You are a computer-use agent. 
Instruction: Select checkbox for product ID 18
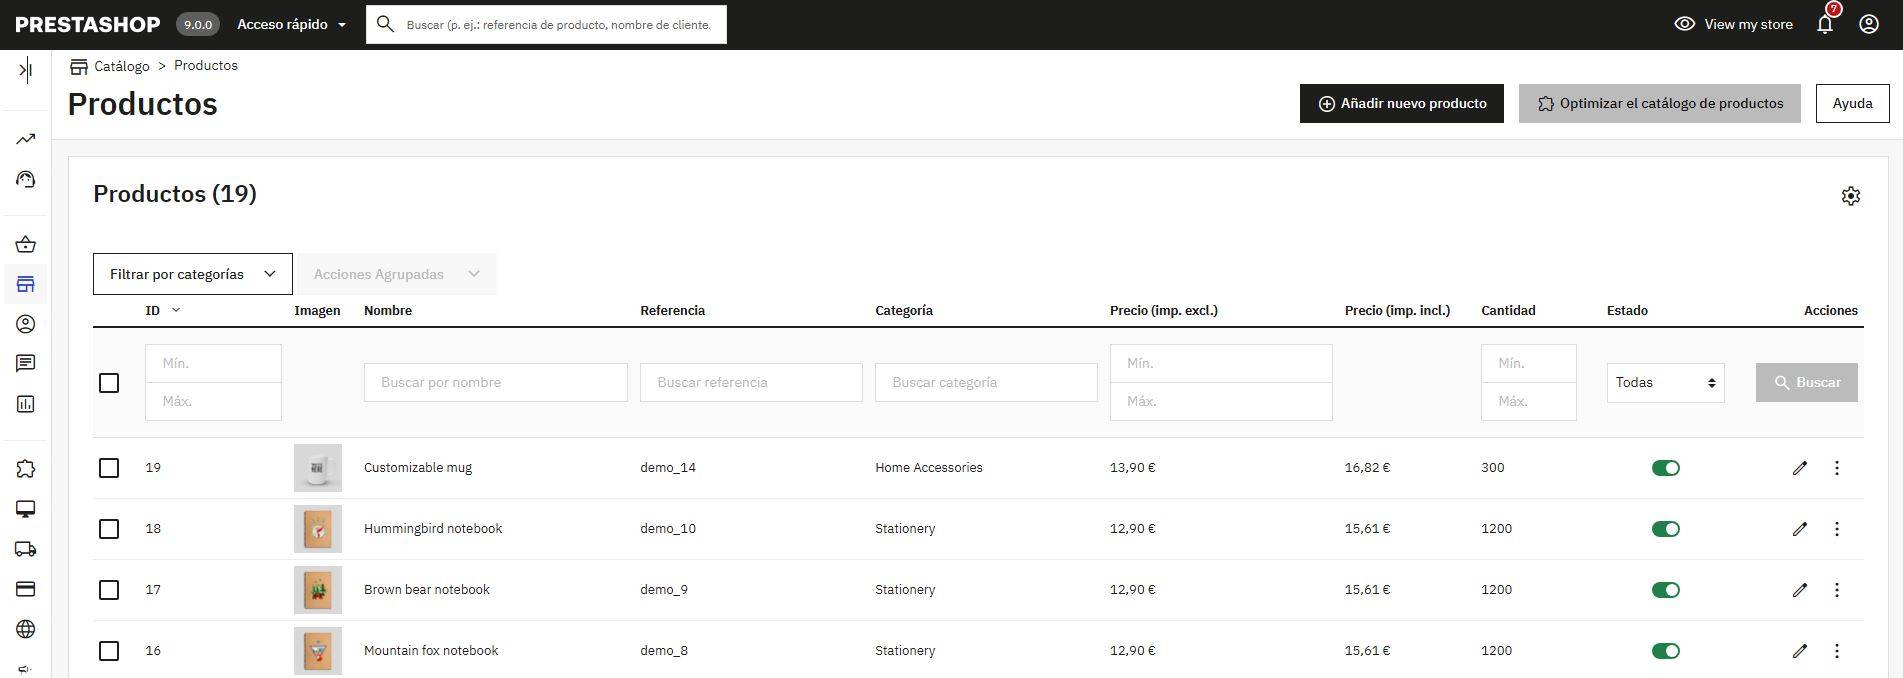click(109, 529)
